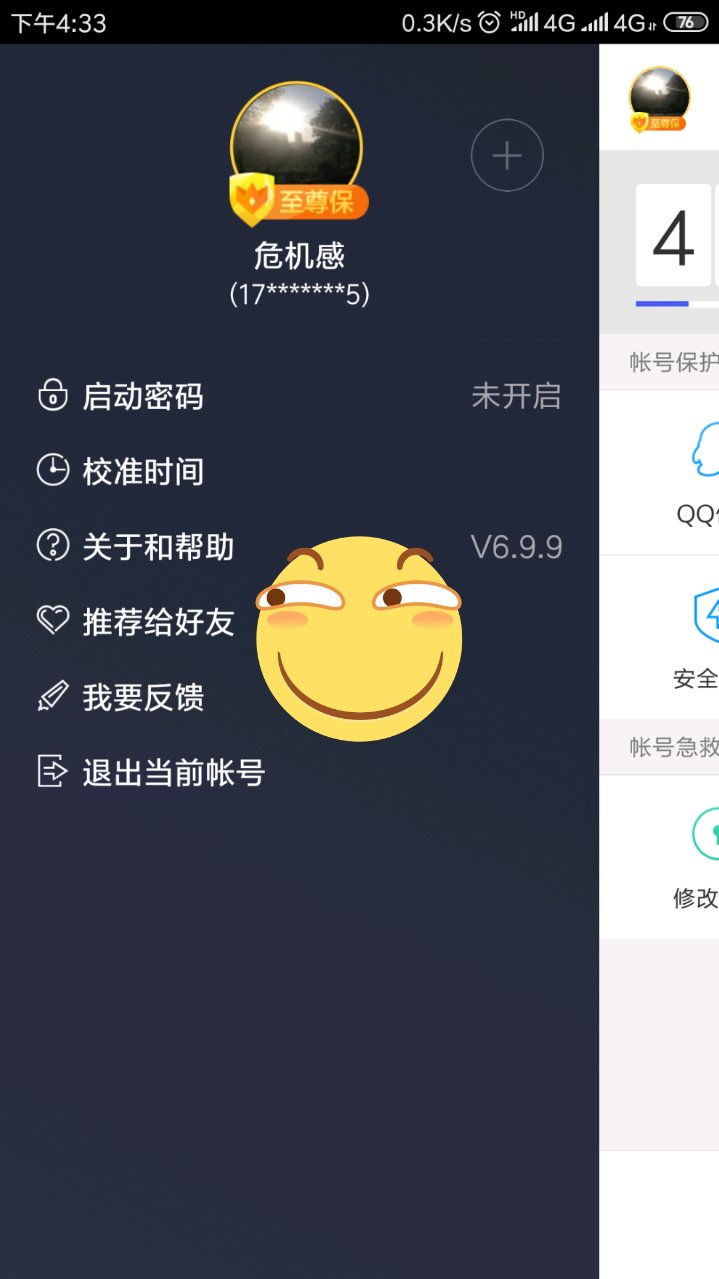Tap 退出当前帐号 to log out

click(x=299, y=772)
